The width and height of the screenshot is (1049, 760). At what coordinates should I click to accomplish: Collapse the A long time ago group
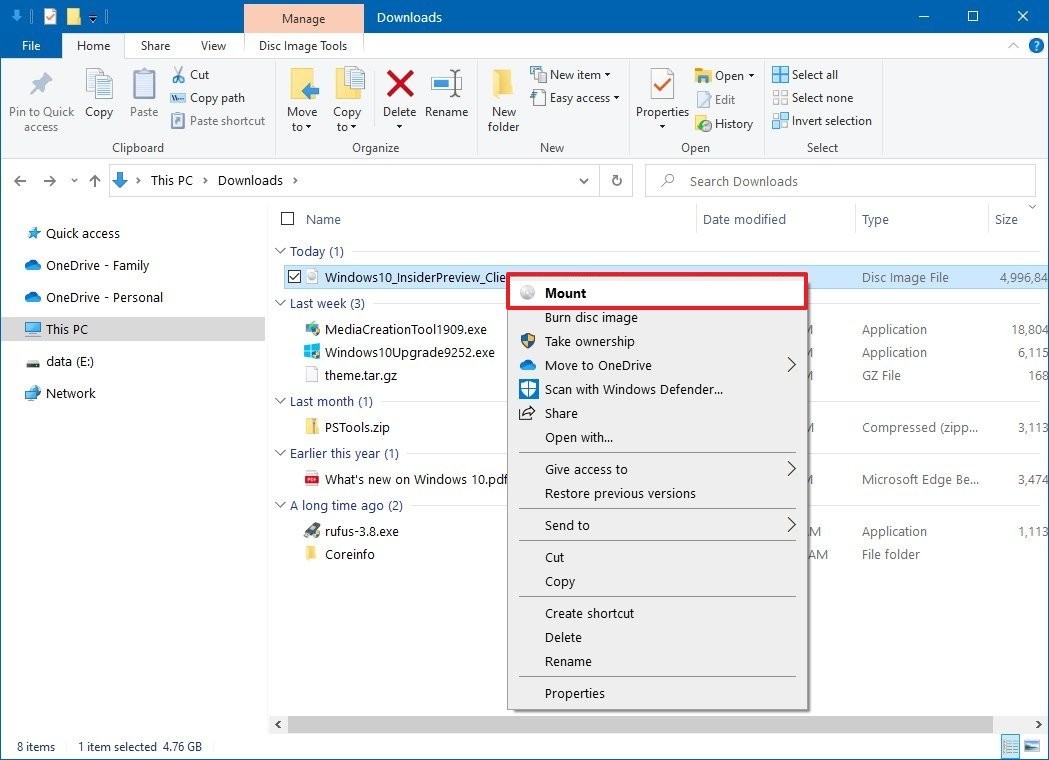(x=280, y=505)
